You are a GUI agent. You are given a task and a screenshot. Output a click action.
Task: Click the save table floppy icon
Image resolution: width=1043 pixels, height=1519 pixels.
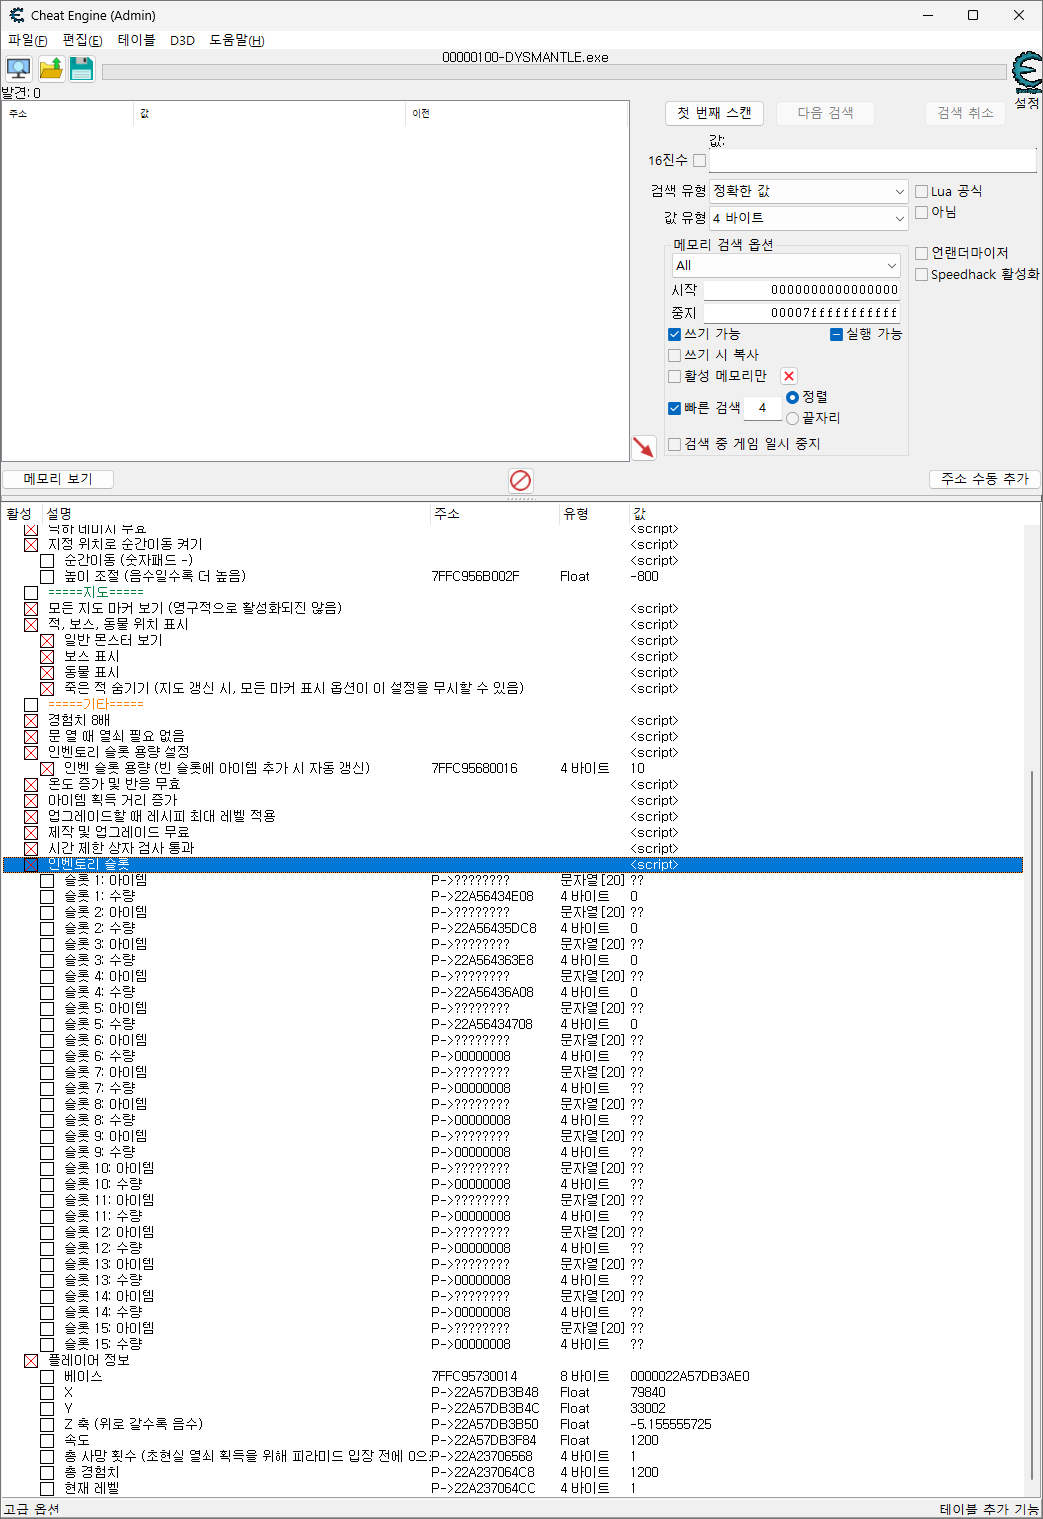82,69
